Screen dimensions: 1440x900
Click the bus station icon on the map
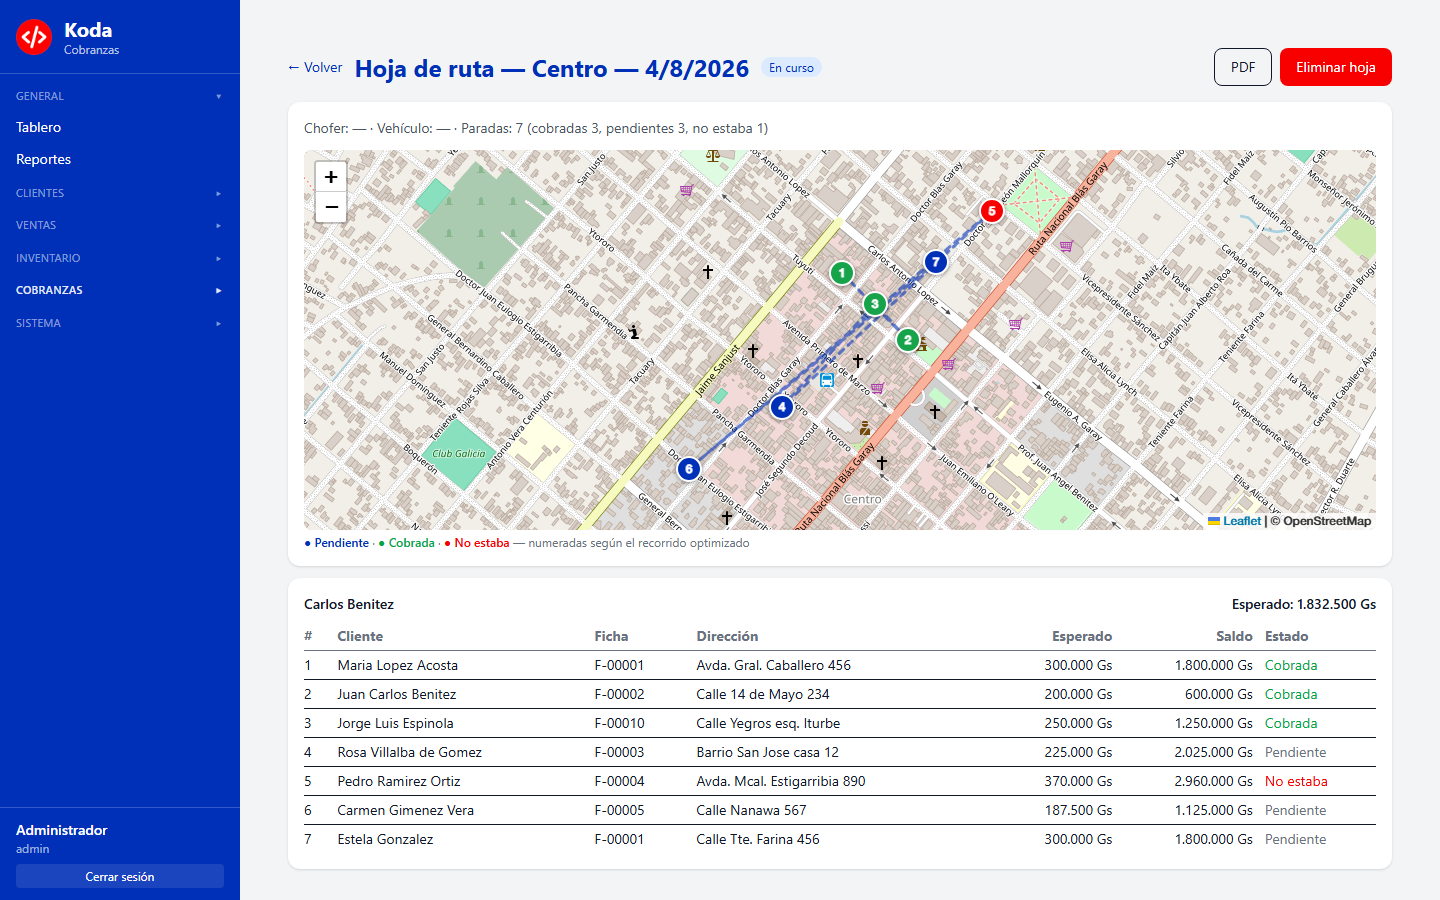826,380
